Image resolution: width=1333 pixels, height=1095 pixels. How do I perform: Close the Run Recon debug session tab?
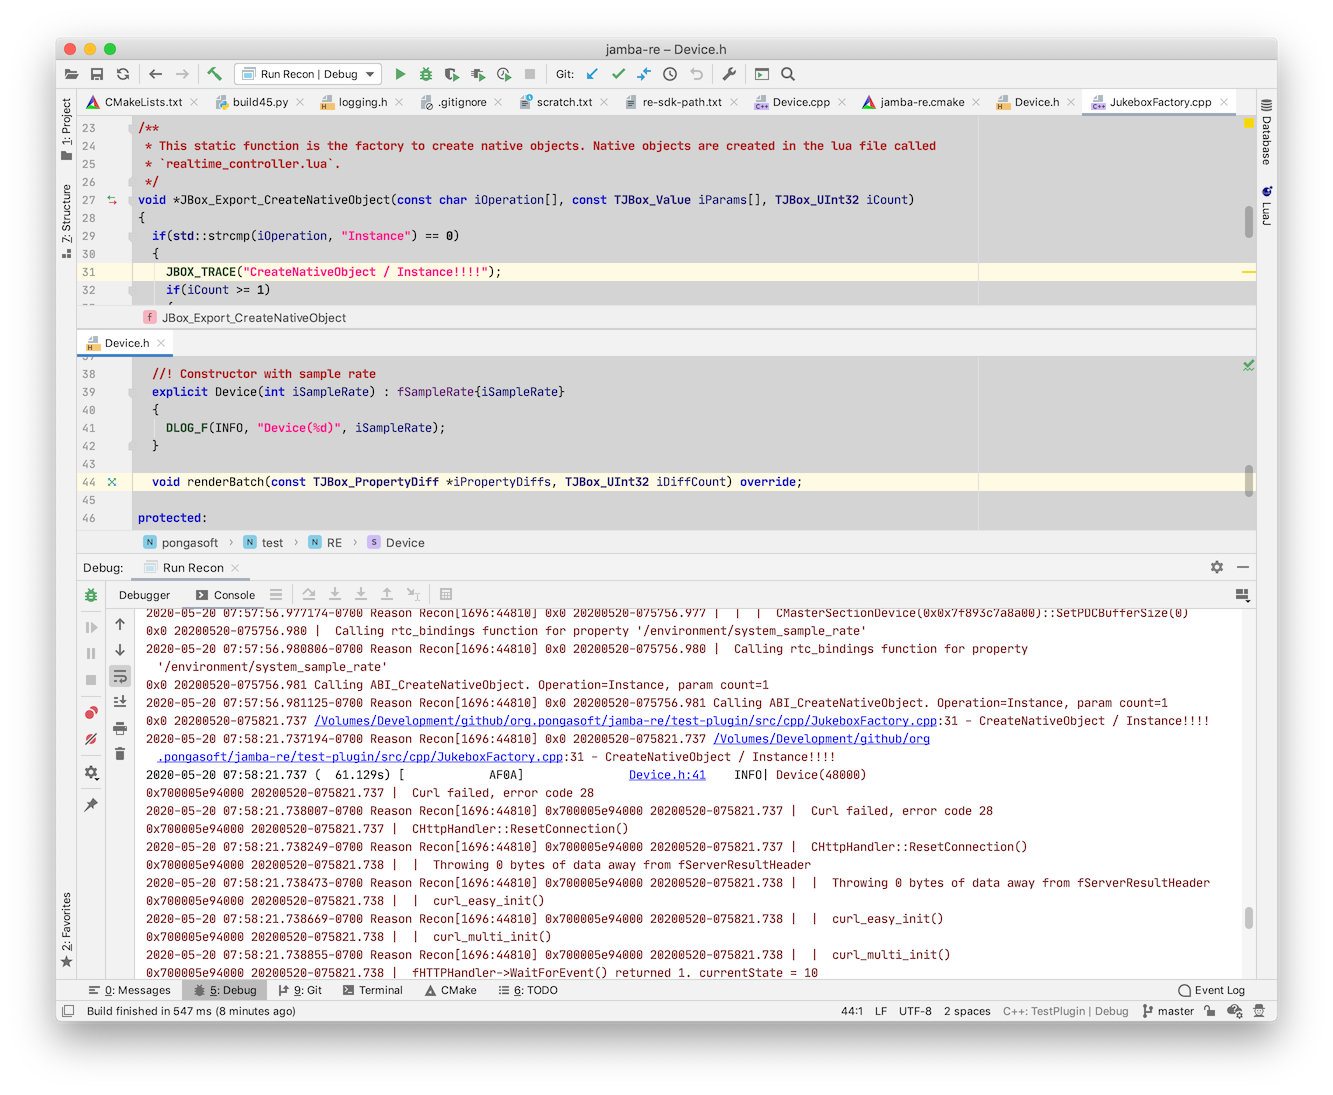click(235, 568)
